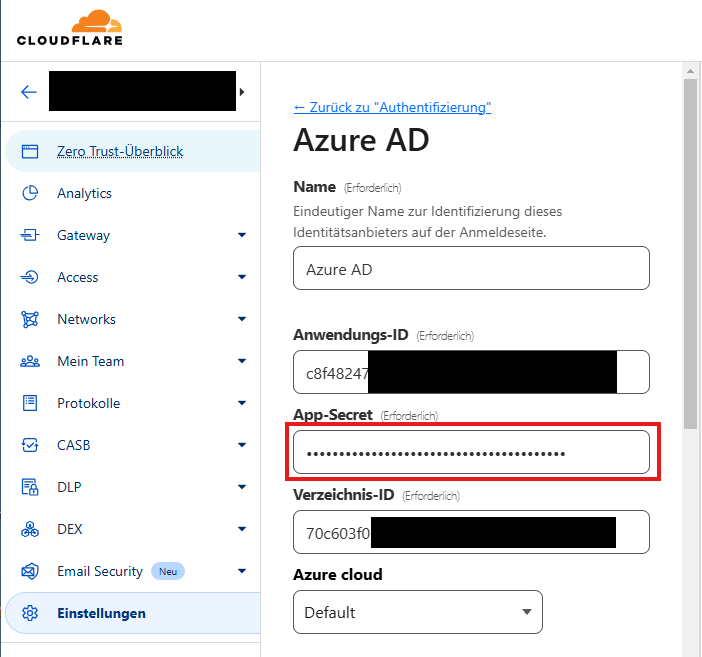Viewport: 702px width, 657px height.
Task: Go back via Zurück zu Authentifizierung link
Action: pos(392,107)
